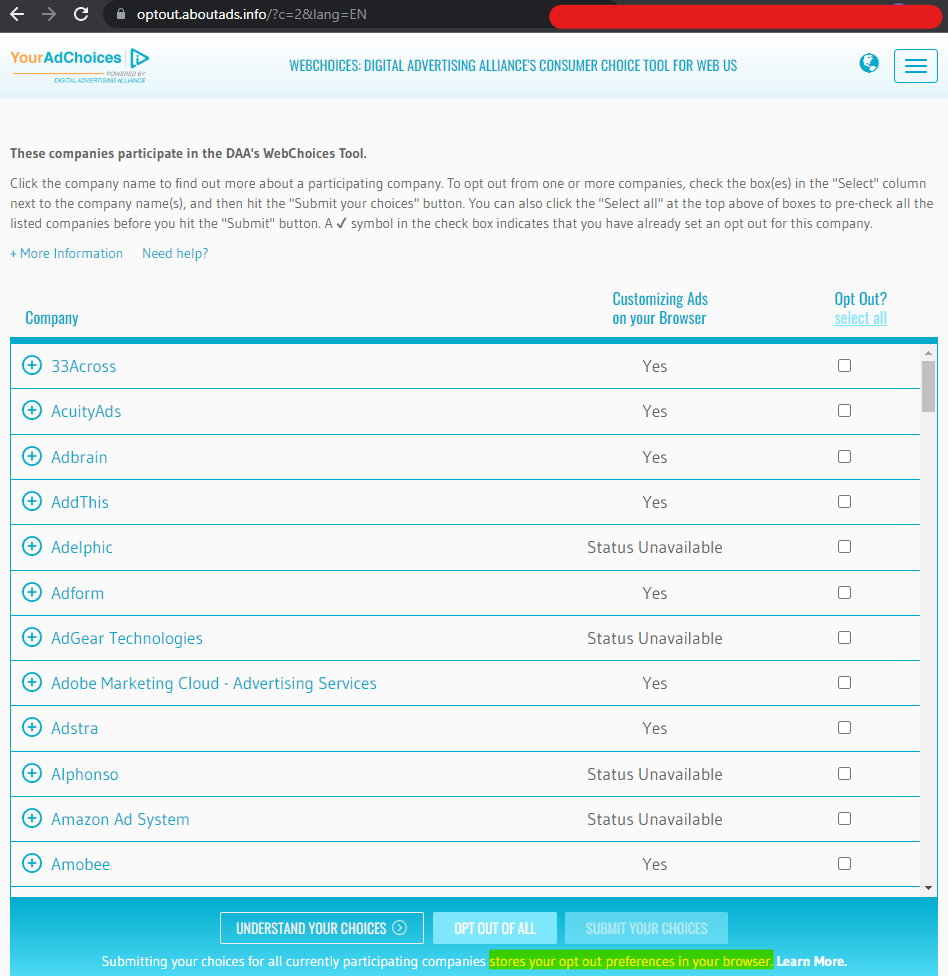This screenshot has height=976, width=948.
Task: Click the 'Understand Your Choices' button
Action: pyautogui.click(x=322, y=928)
